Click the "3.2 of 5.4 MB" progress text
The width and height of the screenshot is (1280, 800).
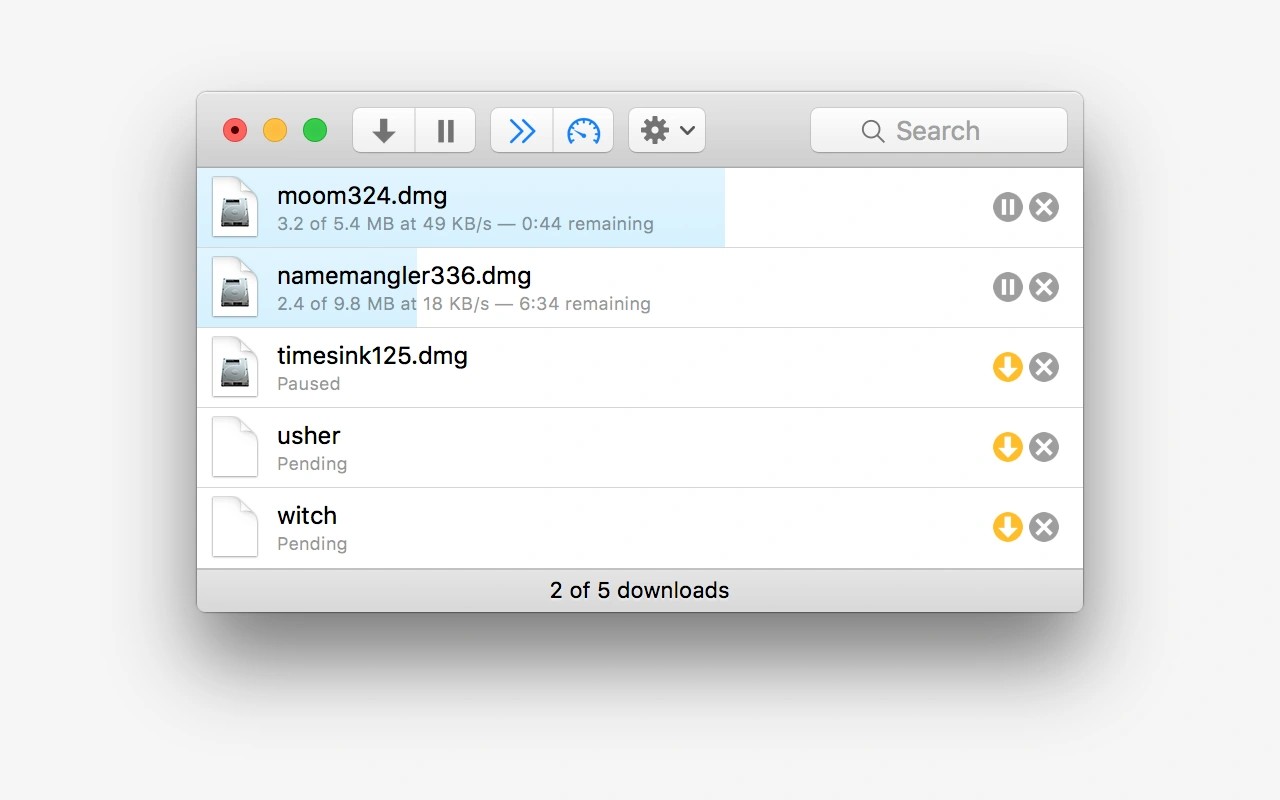[x=335, y=224]
